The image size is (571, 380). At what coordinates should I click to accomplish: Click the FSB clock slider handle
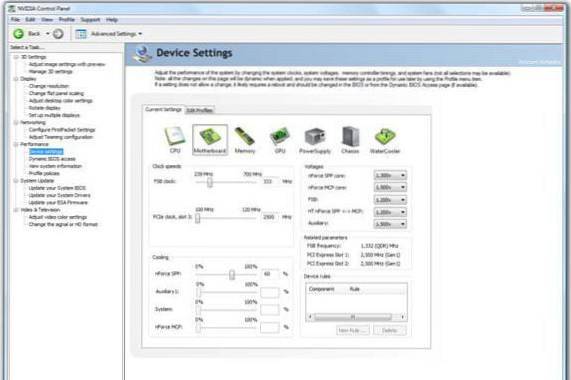(x=210, y=182)
